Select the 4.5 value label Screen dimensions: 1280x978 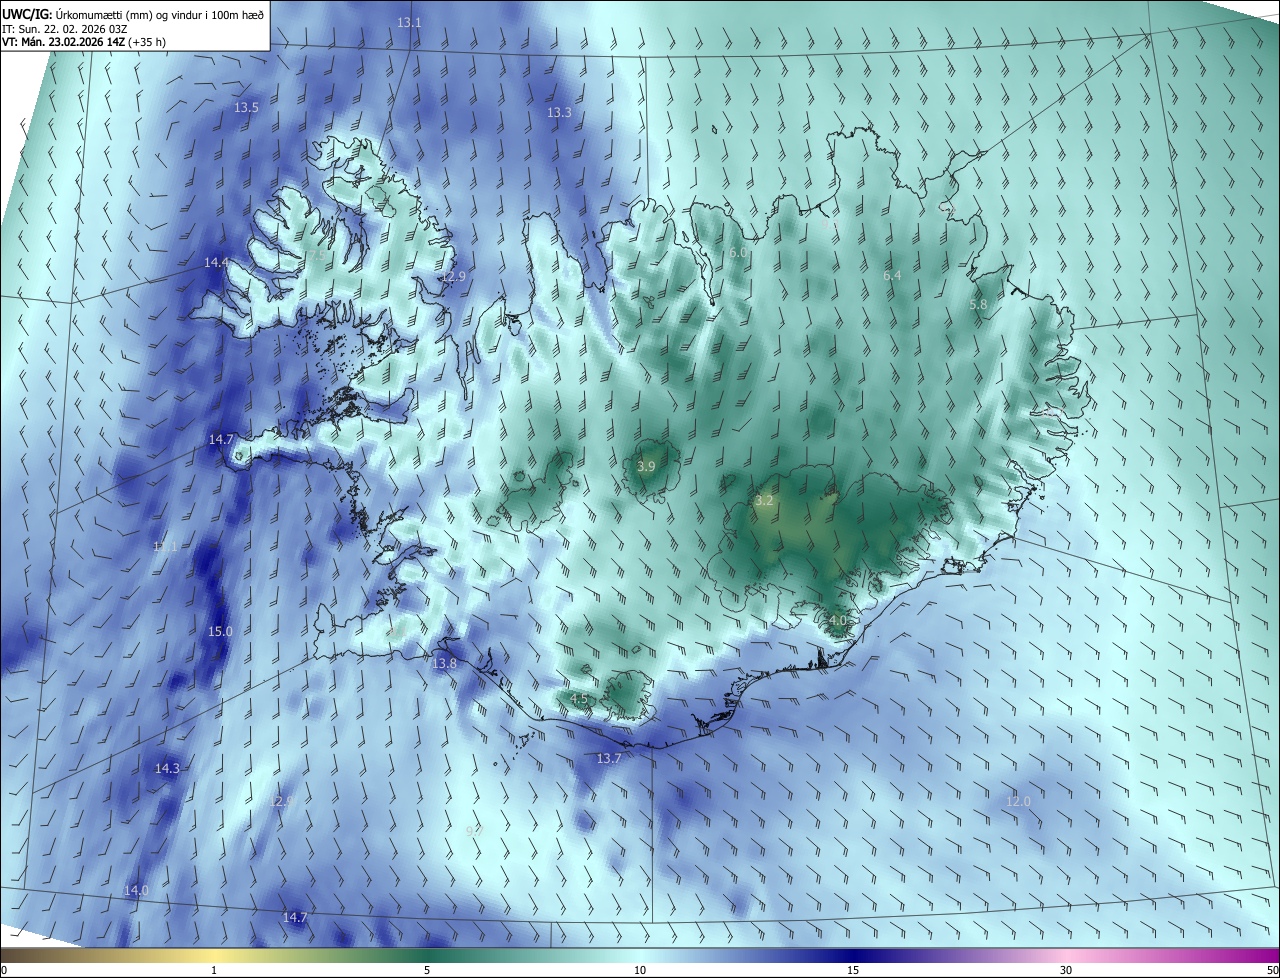click(x=579, y=698)
